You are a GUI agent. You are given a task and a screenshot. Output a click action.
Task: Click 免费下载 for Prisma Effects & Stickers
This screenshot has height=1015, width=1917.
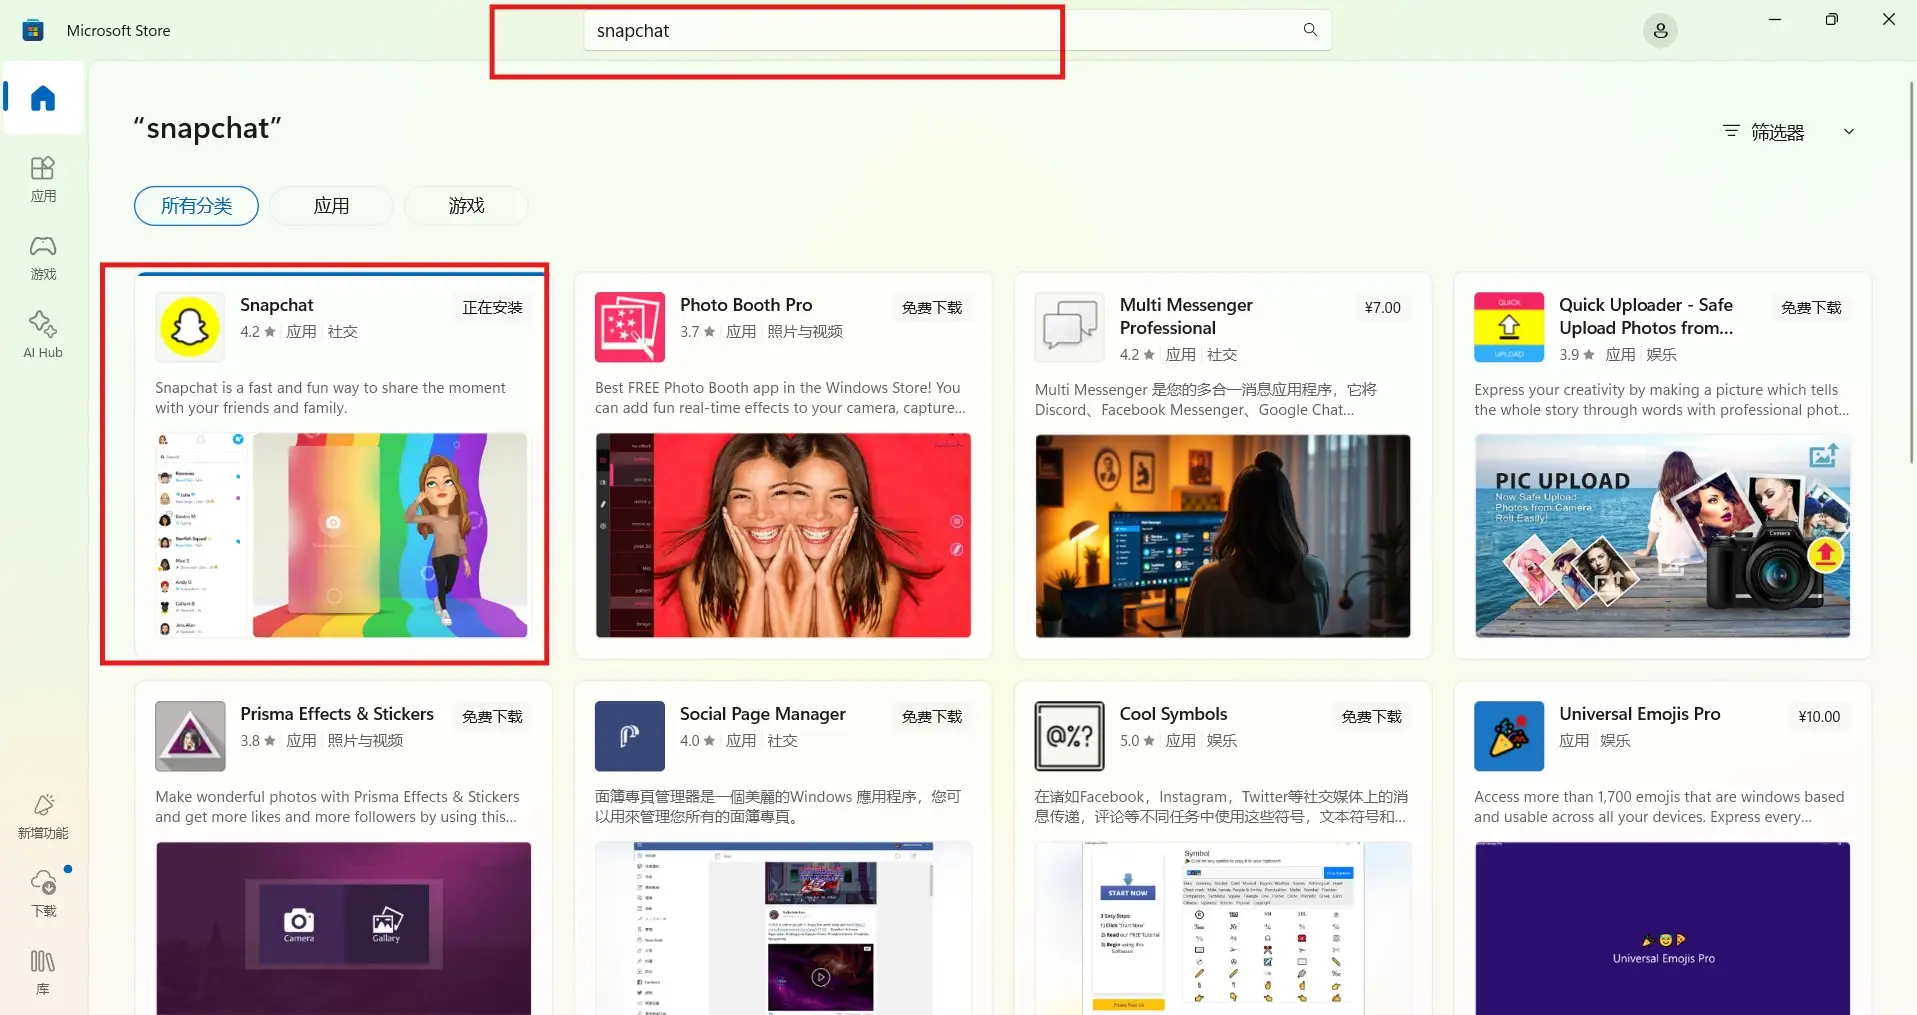pos(492,717)
